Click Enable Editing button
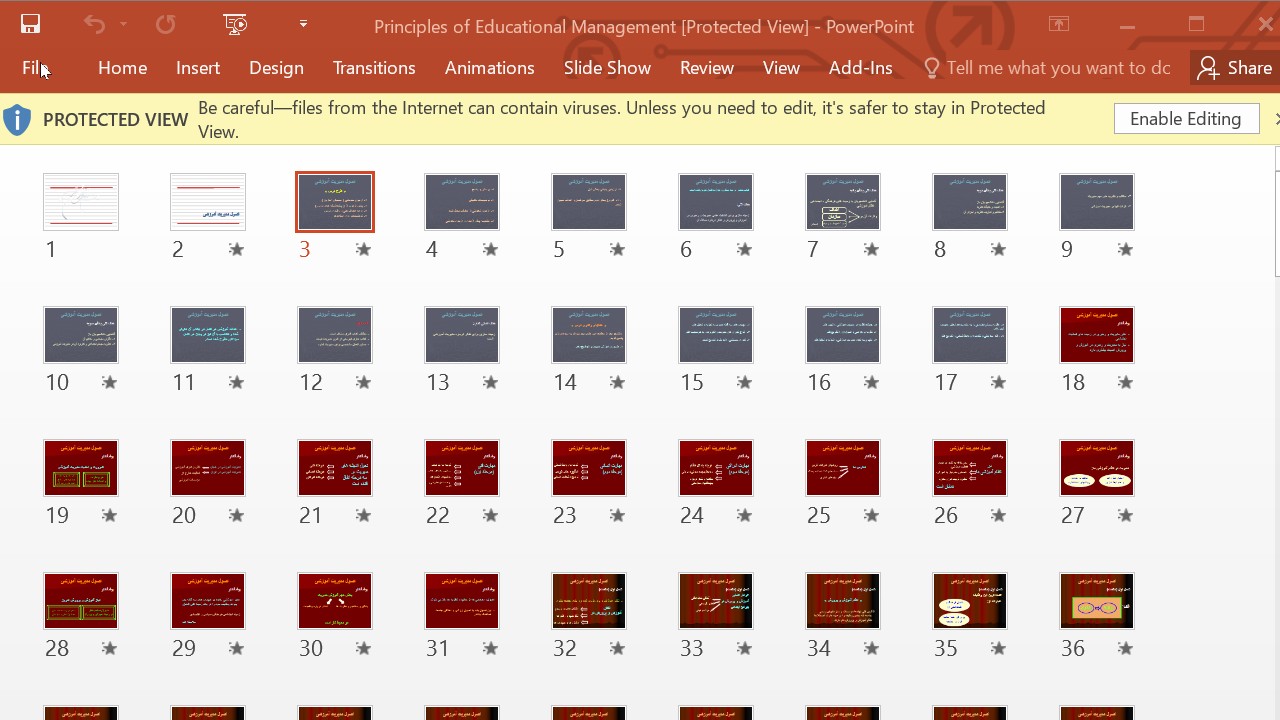Viewport: 1280px width, 720px height. coord(1185,119)
